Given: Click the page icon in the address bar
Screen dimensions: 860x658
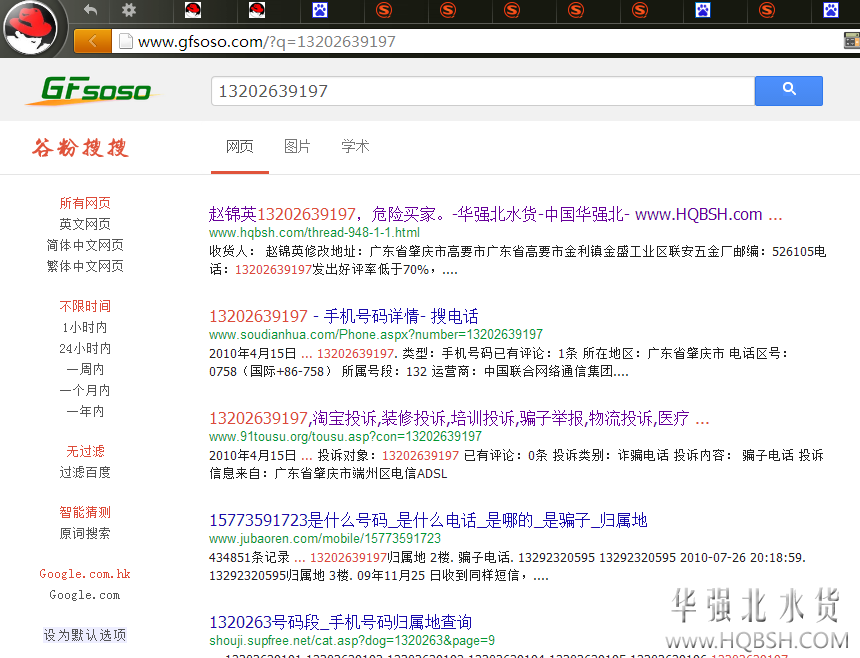Looking at the screenshot, I should (x=126, y=41).
